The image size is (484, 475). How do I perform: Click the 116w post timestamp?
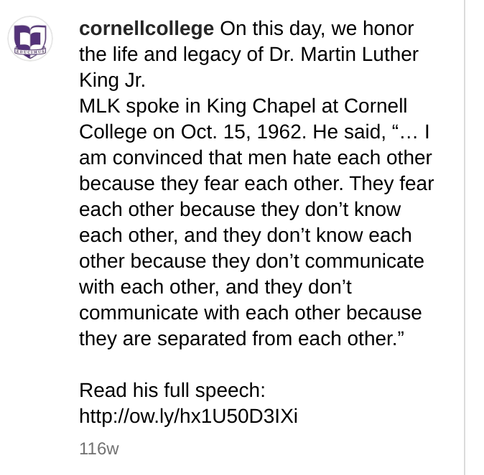click(x=99, y=449)
